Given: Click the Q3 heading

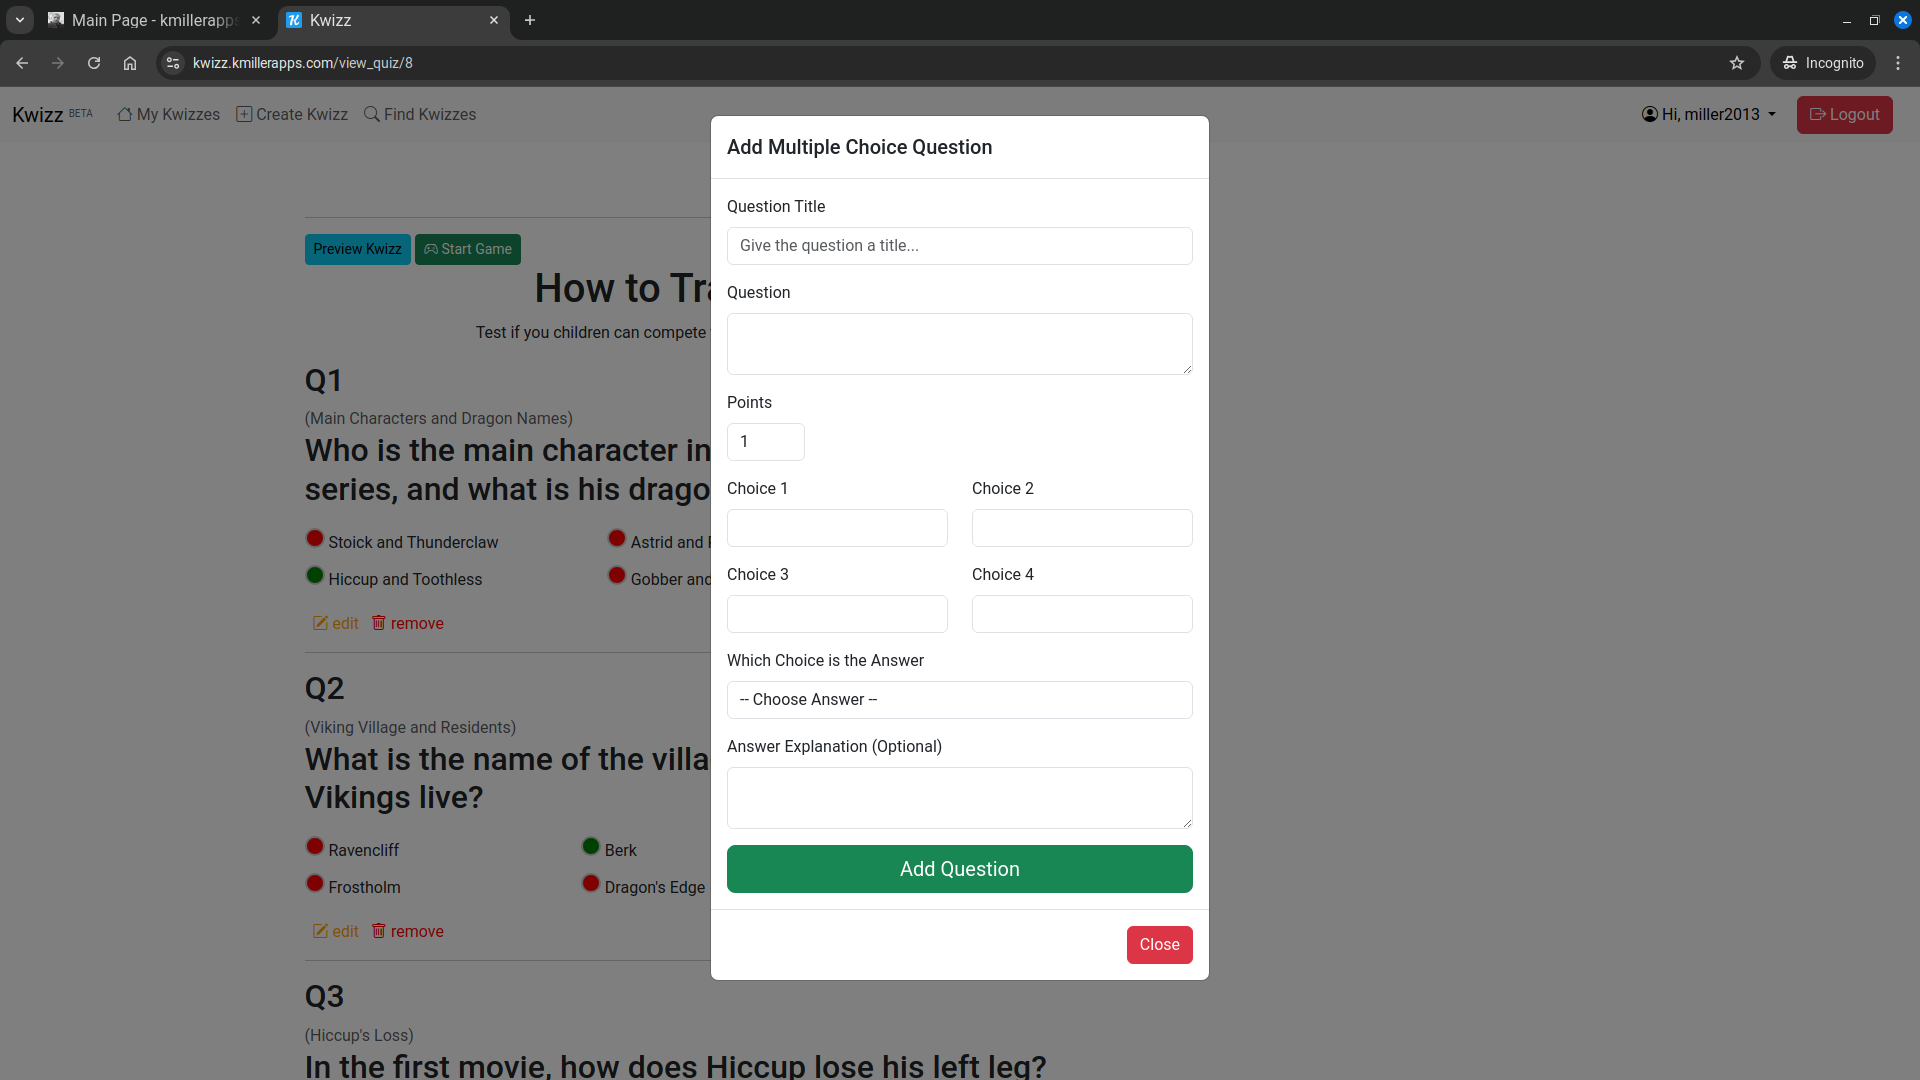Looking at the screenshot, I should (324, 996).
